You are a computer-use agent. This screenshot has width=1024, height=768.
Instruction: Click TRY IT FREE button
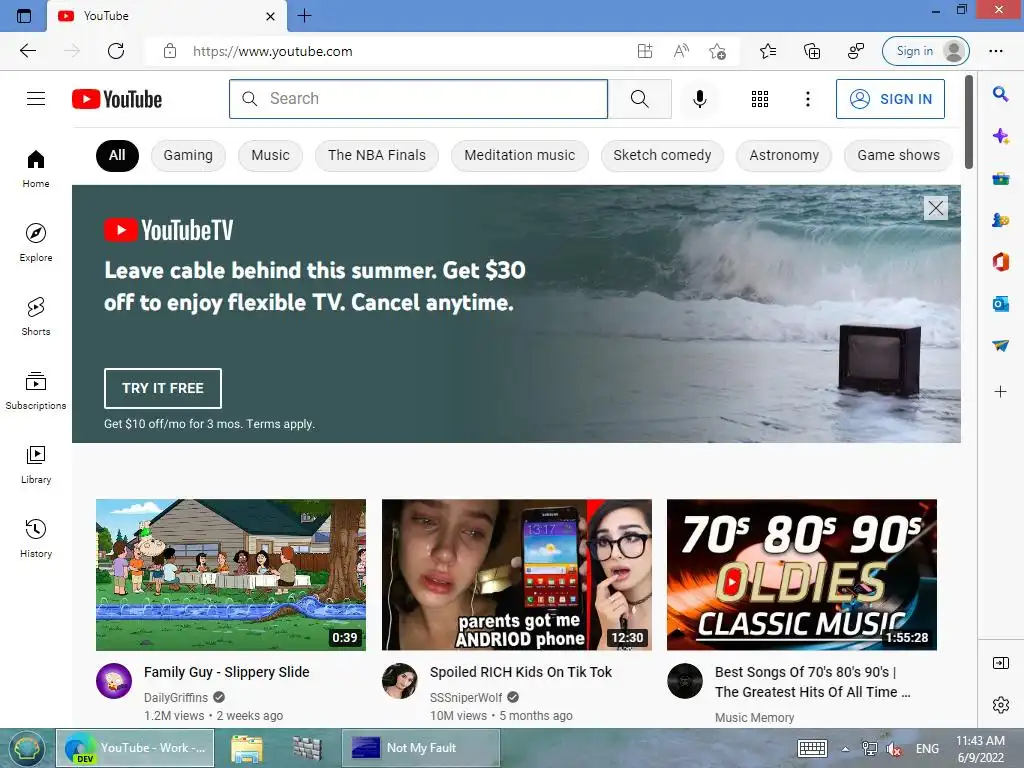point(163,388)
